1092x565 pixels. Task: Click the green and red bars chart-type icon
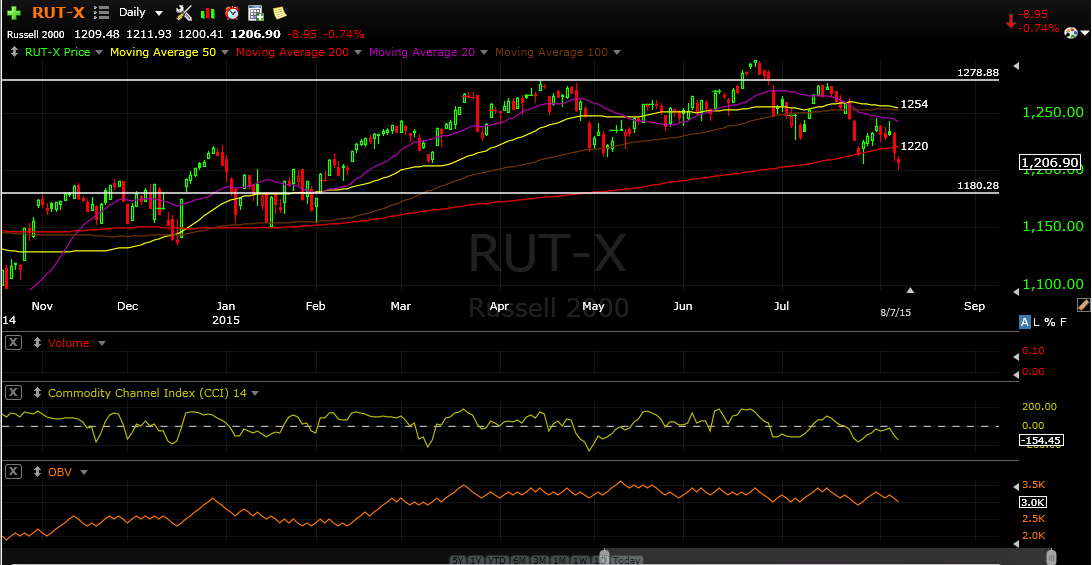point(208,13)
